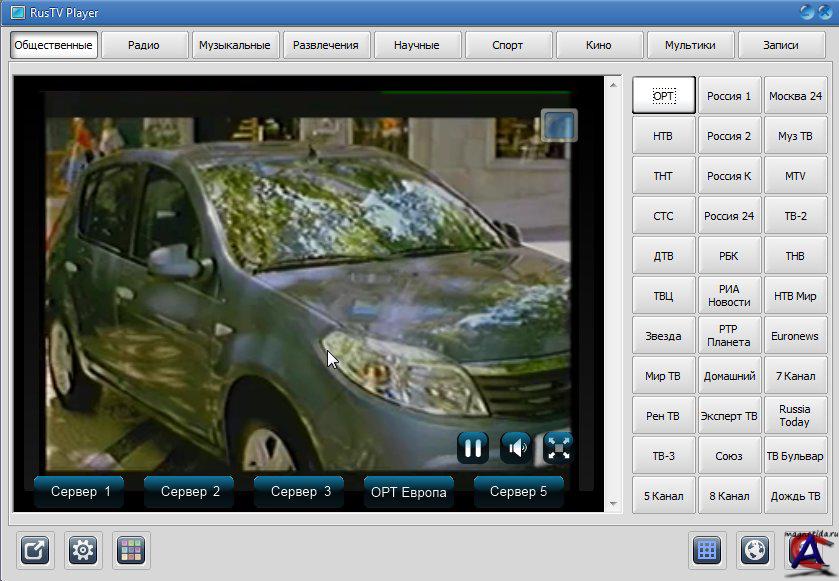Select the НТВ channel
The height and width of the screenshot is (581, 839).
pos(663,136)
